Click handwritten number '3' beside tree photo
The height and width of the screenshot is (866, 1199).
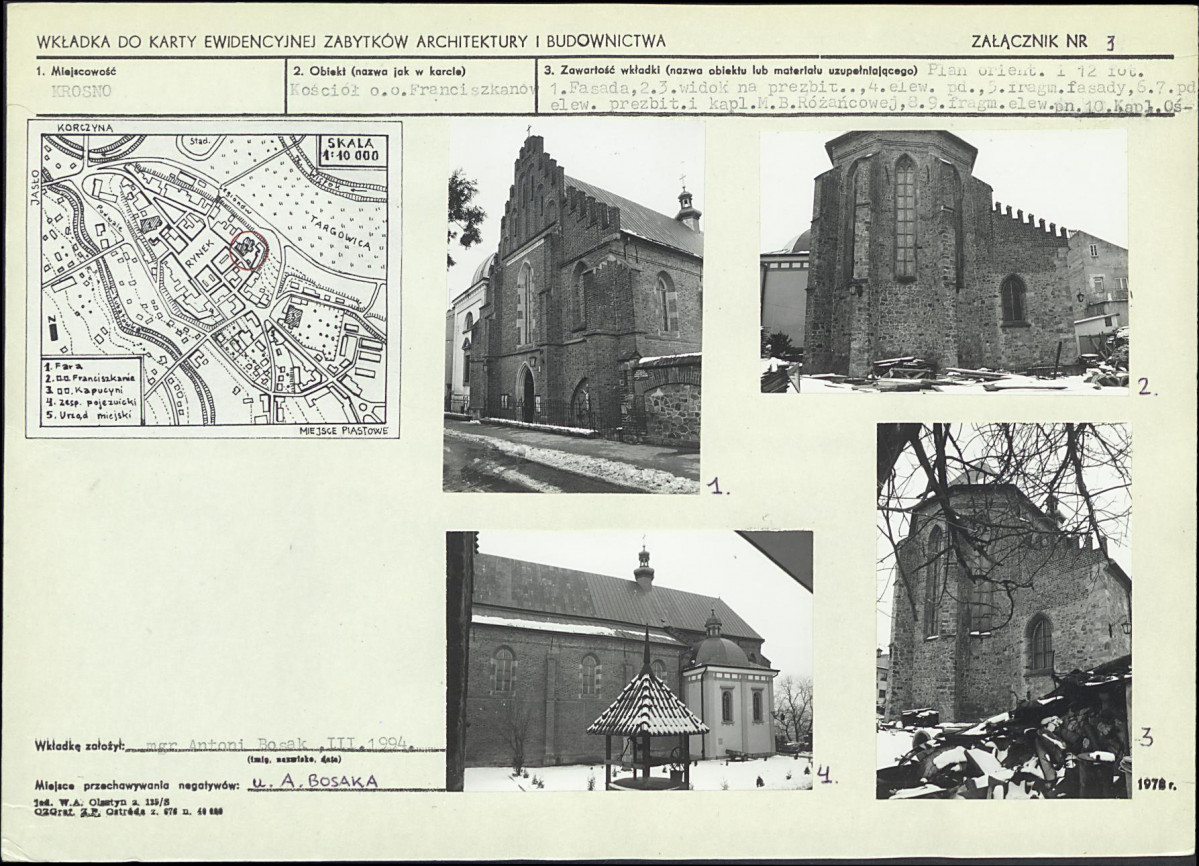(x=1145, y=737)
